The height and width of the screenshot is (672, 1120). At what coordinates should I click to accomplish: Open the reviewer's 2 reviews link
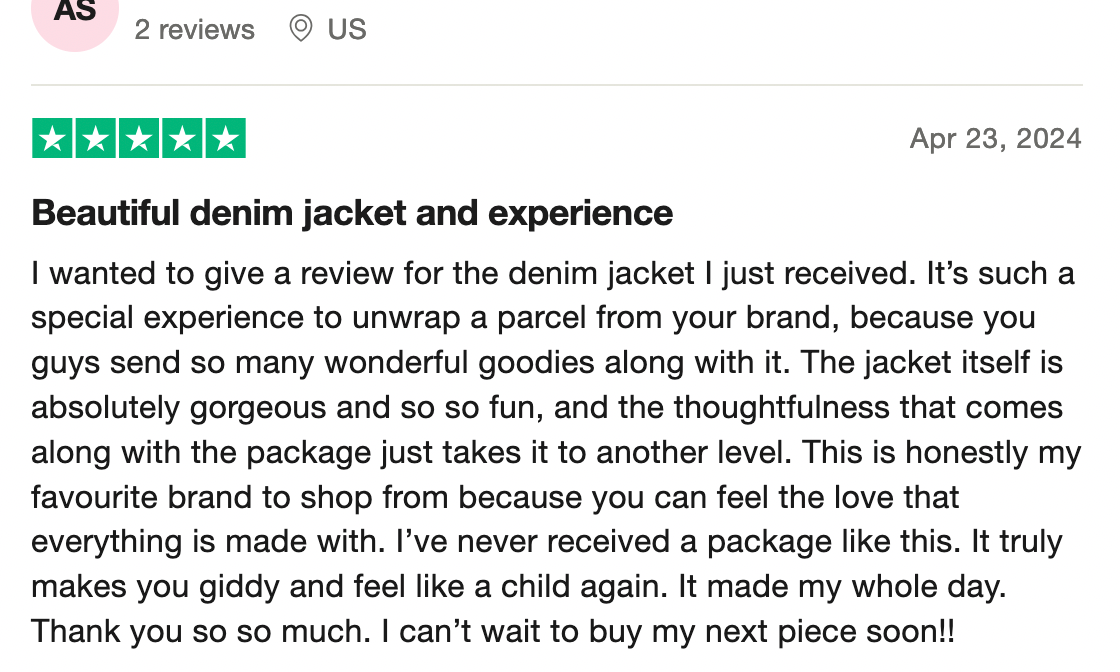194,29
